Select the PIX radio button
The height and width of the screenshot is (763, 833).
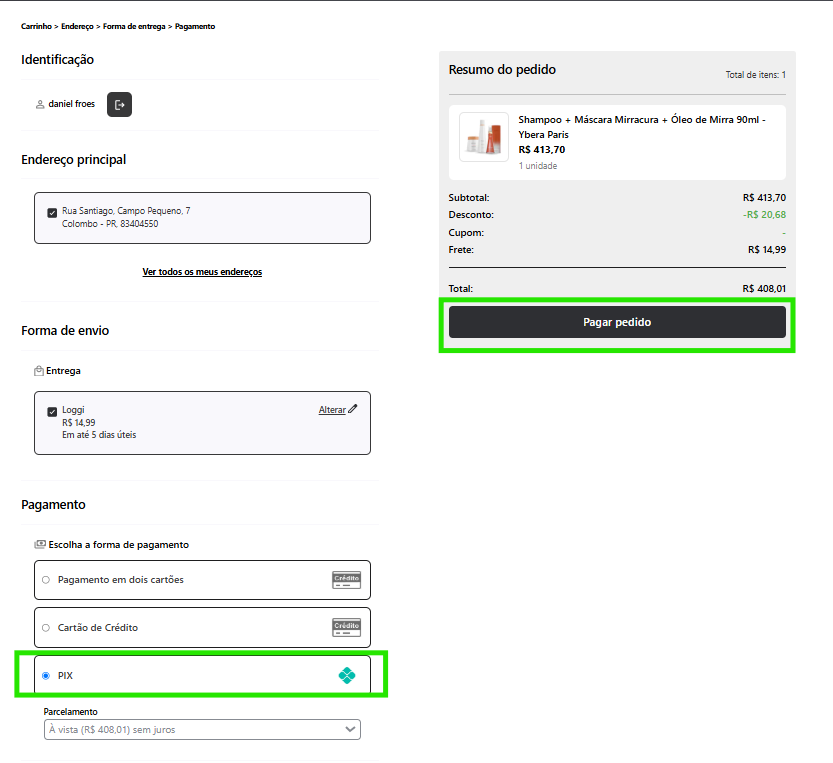pyautogui.click(x=46, y=676)
